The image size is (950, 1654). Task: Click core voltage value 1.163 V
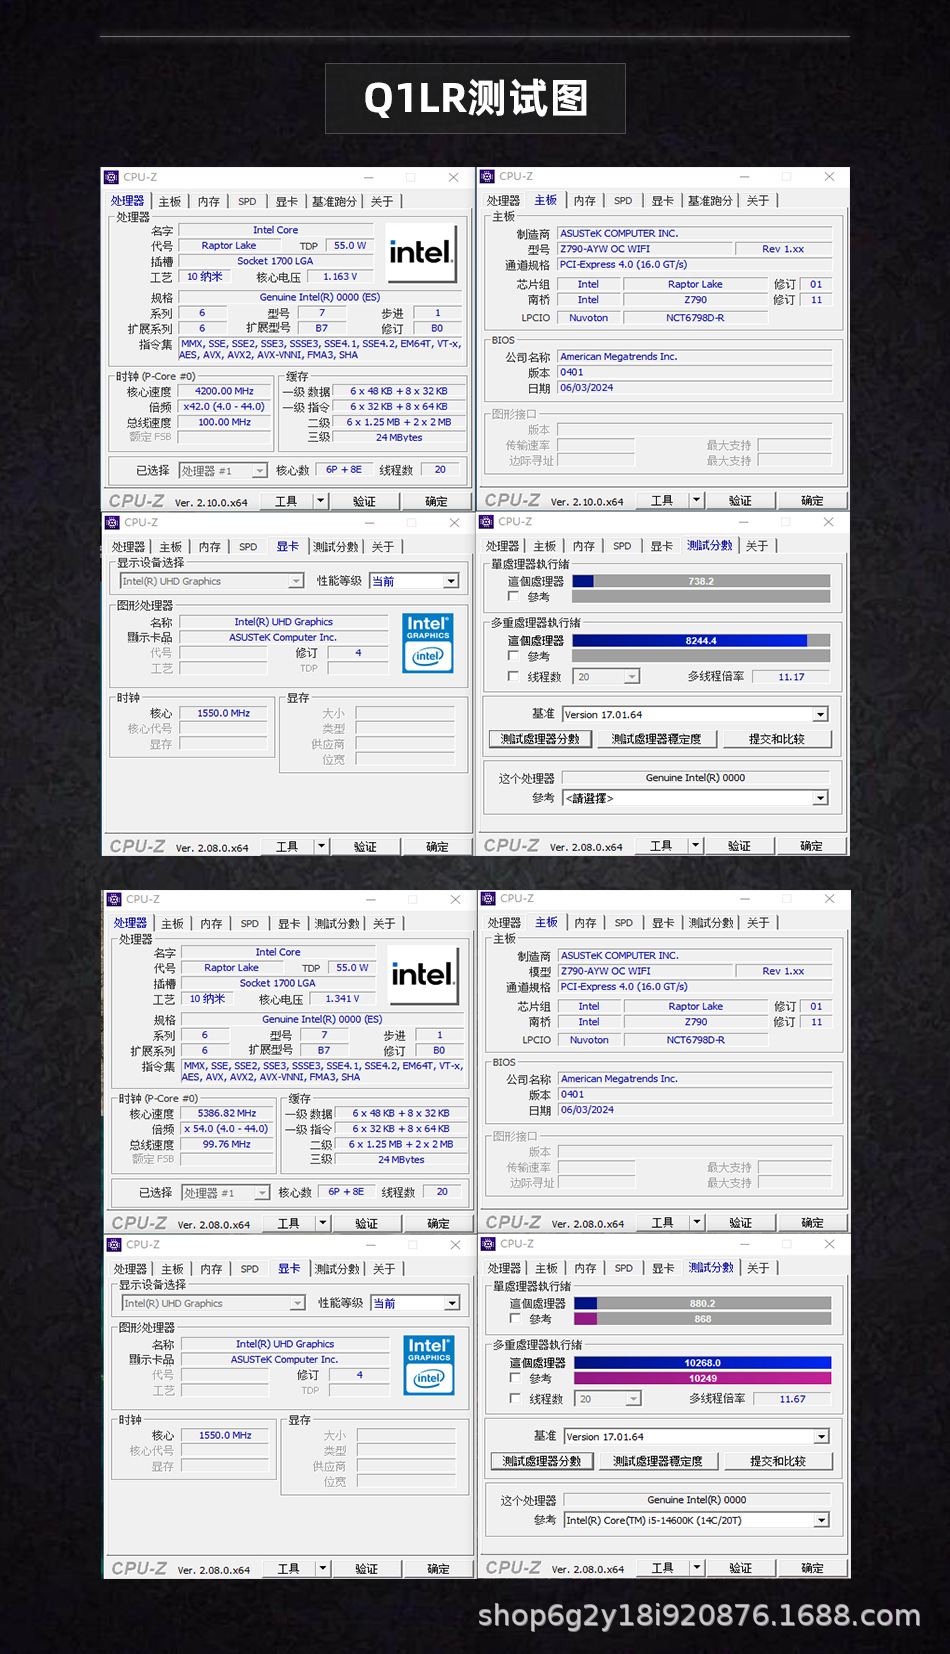point(340,276)
